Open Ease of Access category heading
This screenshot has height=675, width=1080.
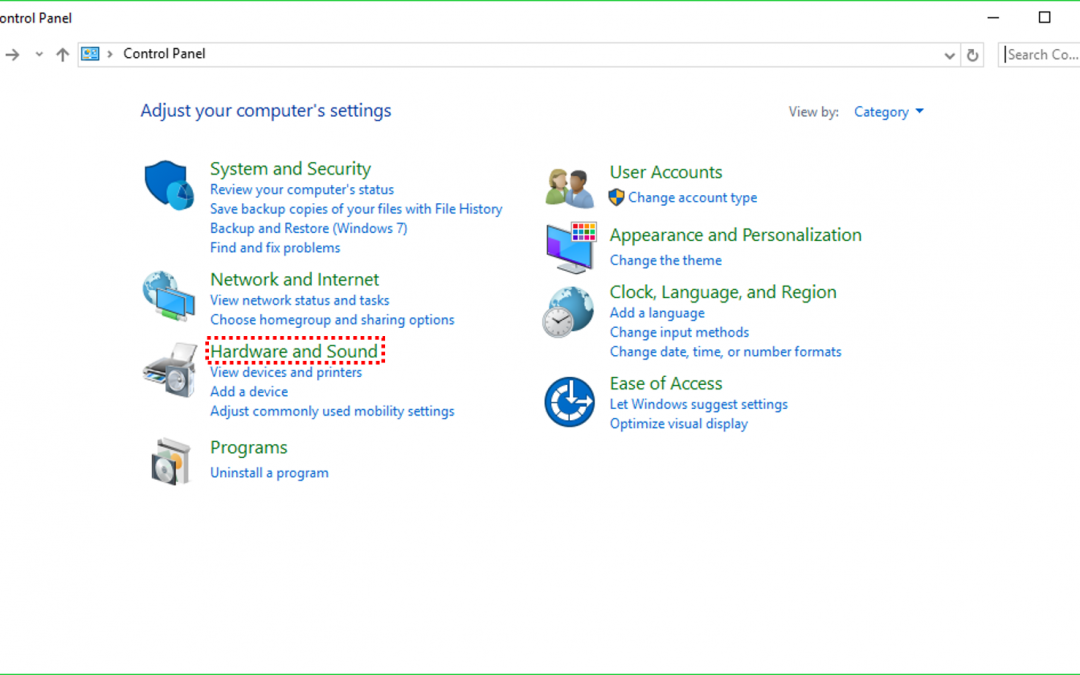coord(666,383)
